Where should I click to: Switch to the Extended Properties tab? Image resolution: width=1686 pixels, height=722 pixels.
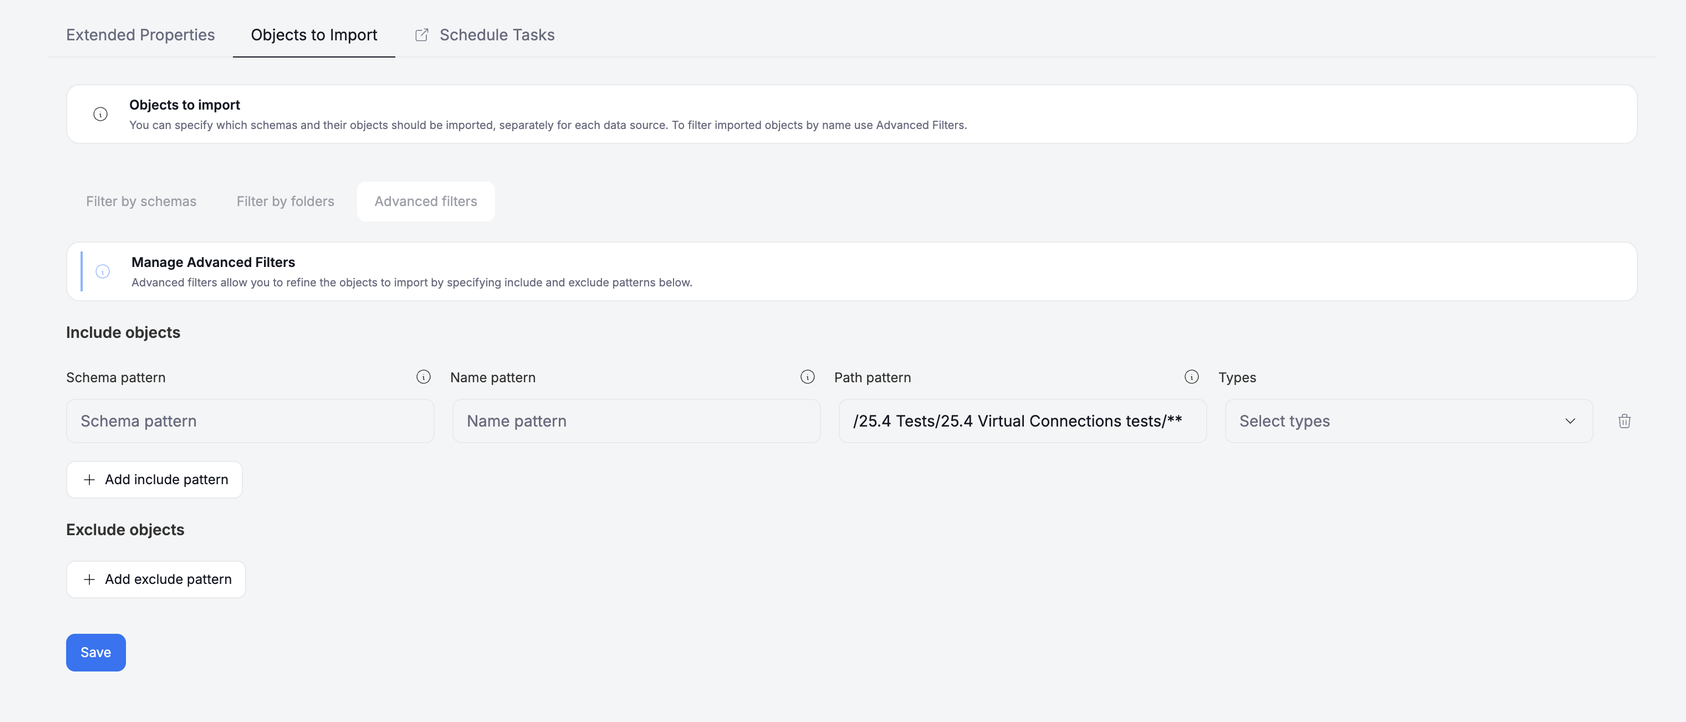(140, 35)
